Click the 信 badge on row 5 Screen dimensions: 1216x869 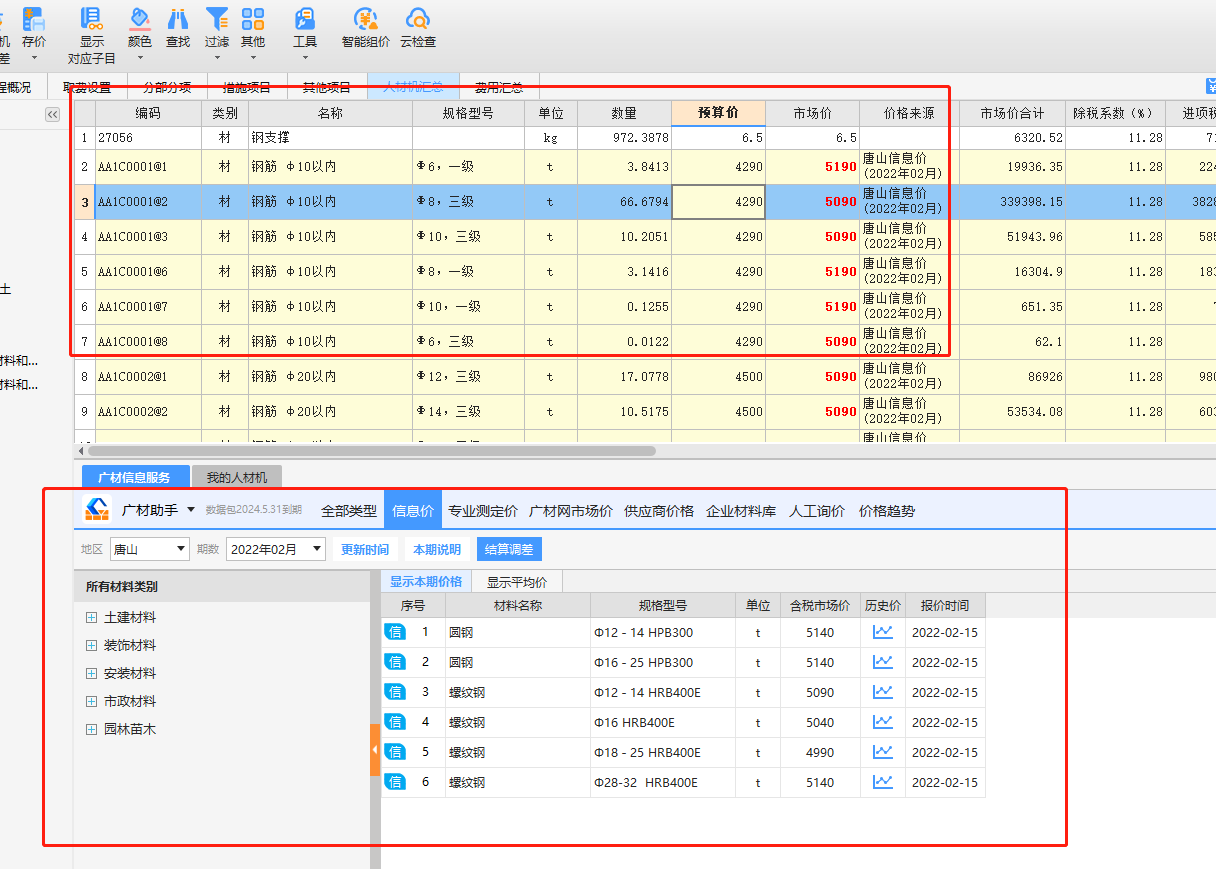pos(395,752)
